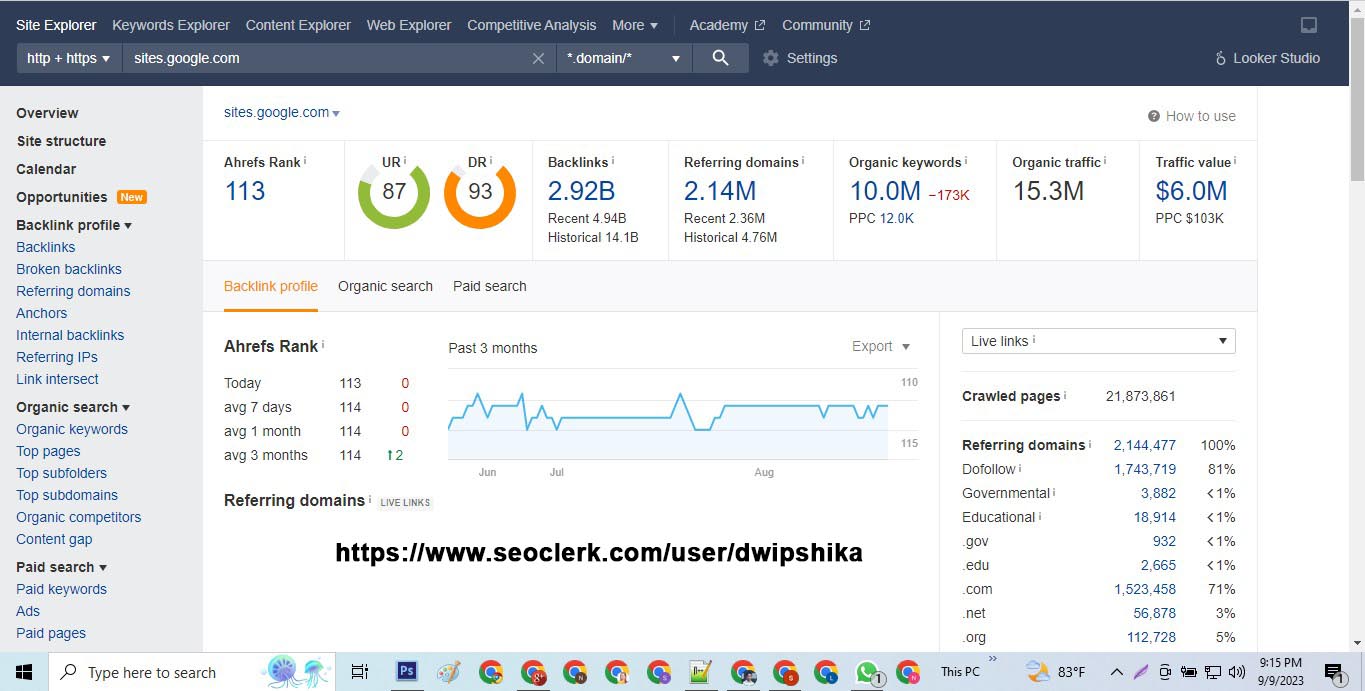Click the How to use help icon

pos(1154,116)
